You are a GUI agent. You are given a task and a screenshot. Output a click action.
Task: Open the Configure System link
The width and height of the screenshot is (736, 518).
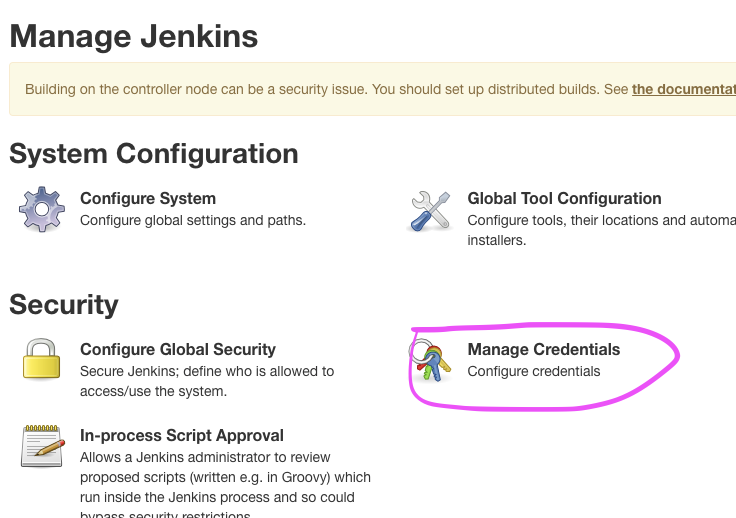[x=148, y=198]
